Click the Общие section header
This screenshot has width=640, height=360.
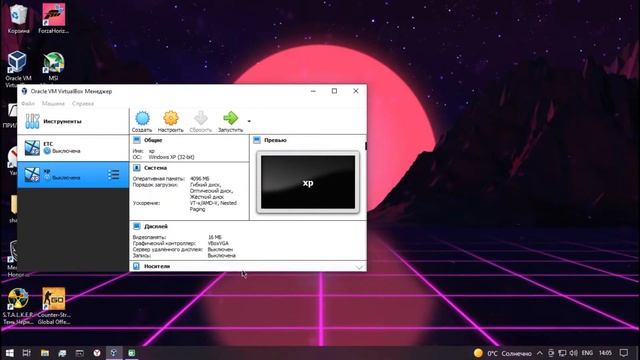coord(153,140)
